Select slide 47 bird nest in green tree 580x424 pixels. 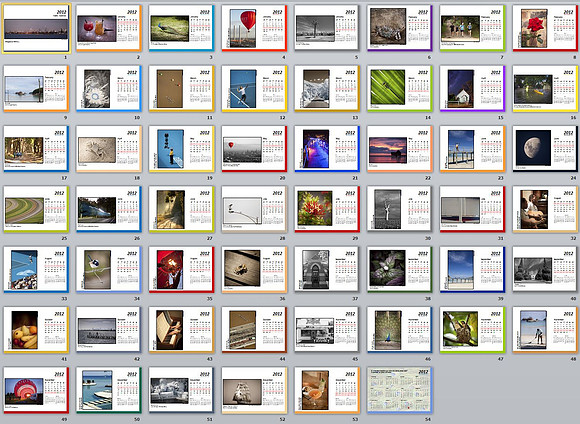pos(472,330)
